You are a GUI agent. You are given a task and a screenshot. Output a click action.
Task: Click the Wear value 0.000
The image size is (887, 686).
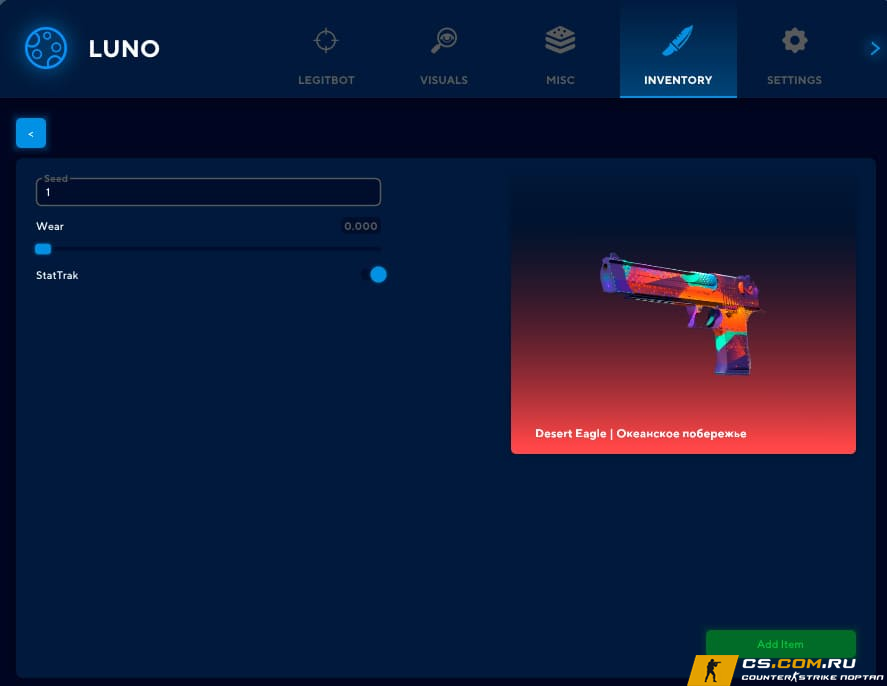pos(361,226)
